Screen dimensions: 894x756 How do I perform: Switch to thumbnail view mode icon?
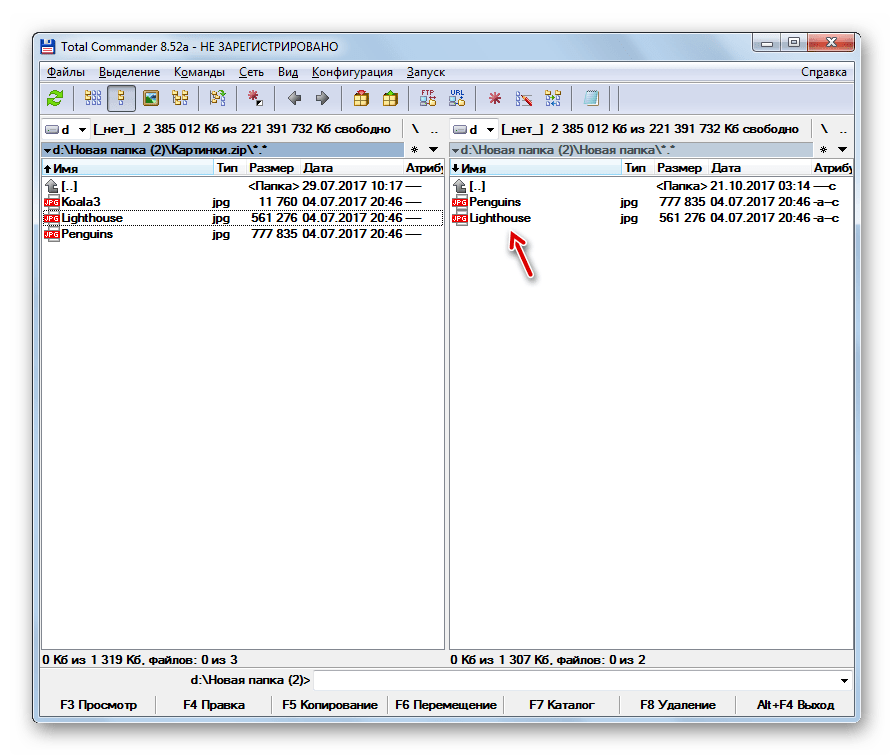coord(151,98)
